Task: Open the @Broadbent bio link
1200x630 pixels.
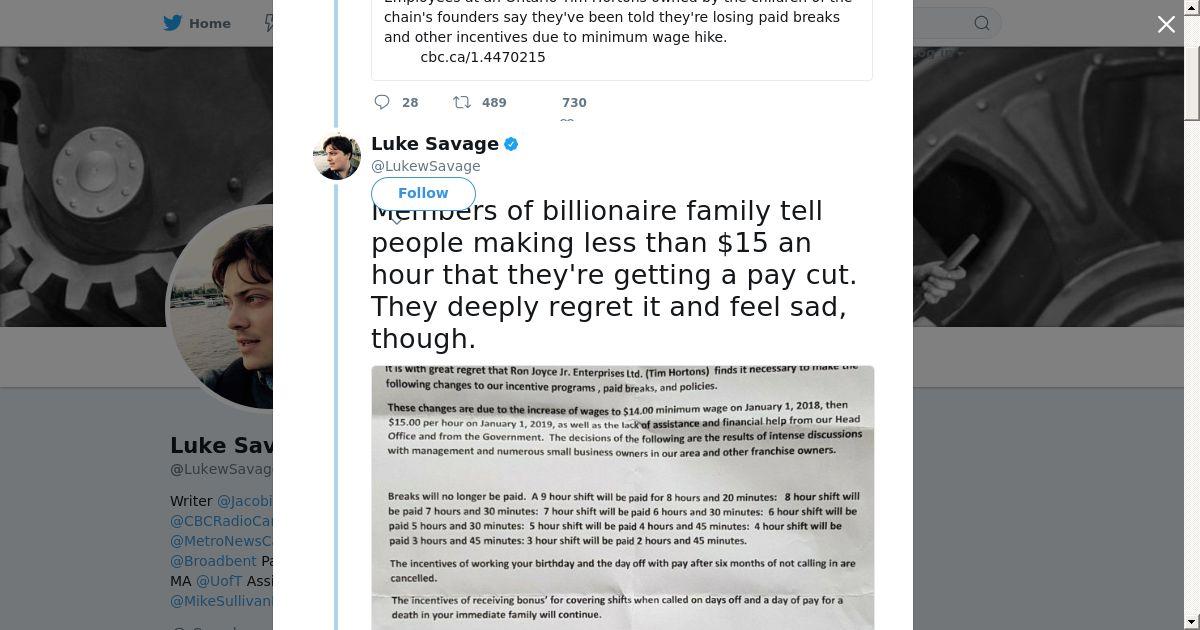Action: click(213, 561)
